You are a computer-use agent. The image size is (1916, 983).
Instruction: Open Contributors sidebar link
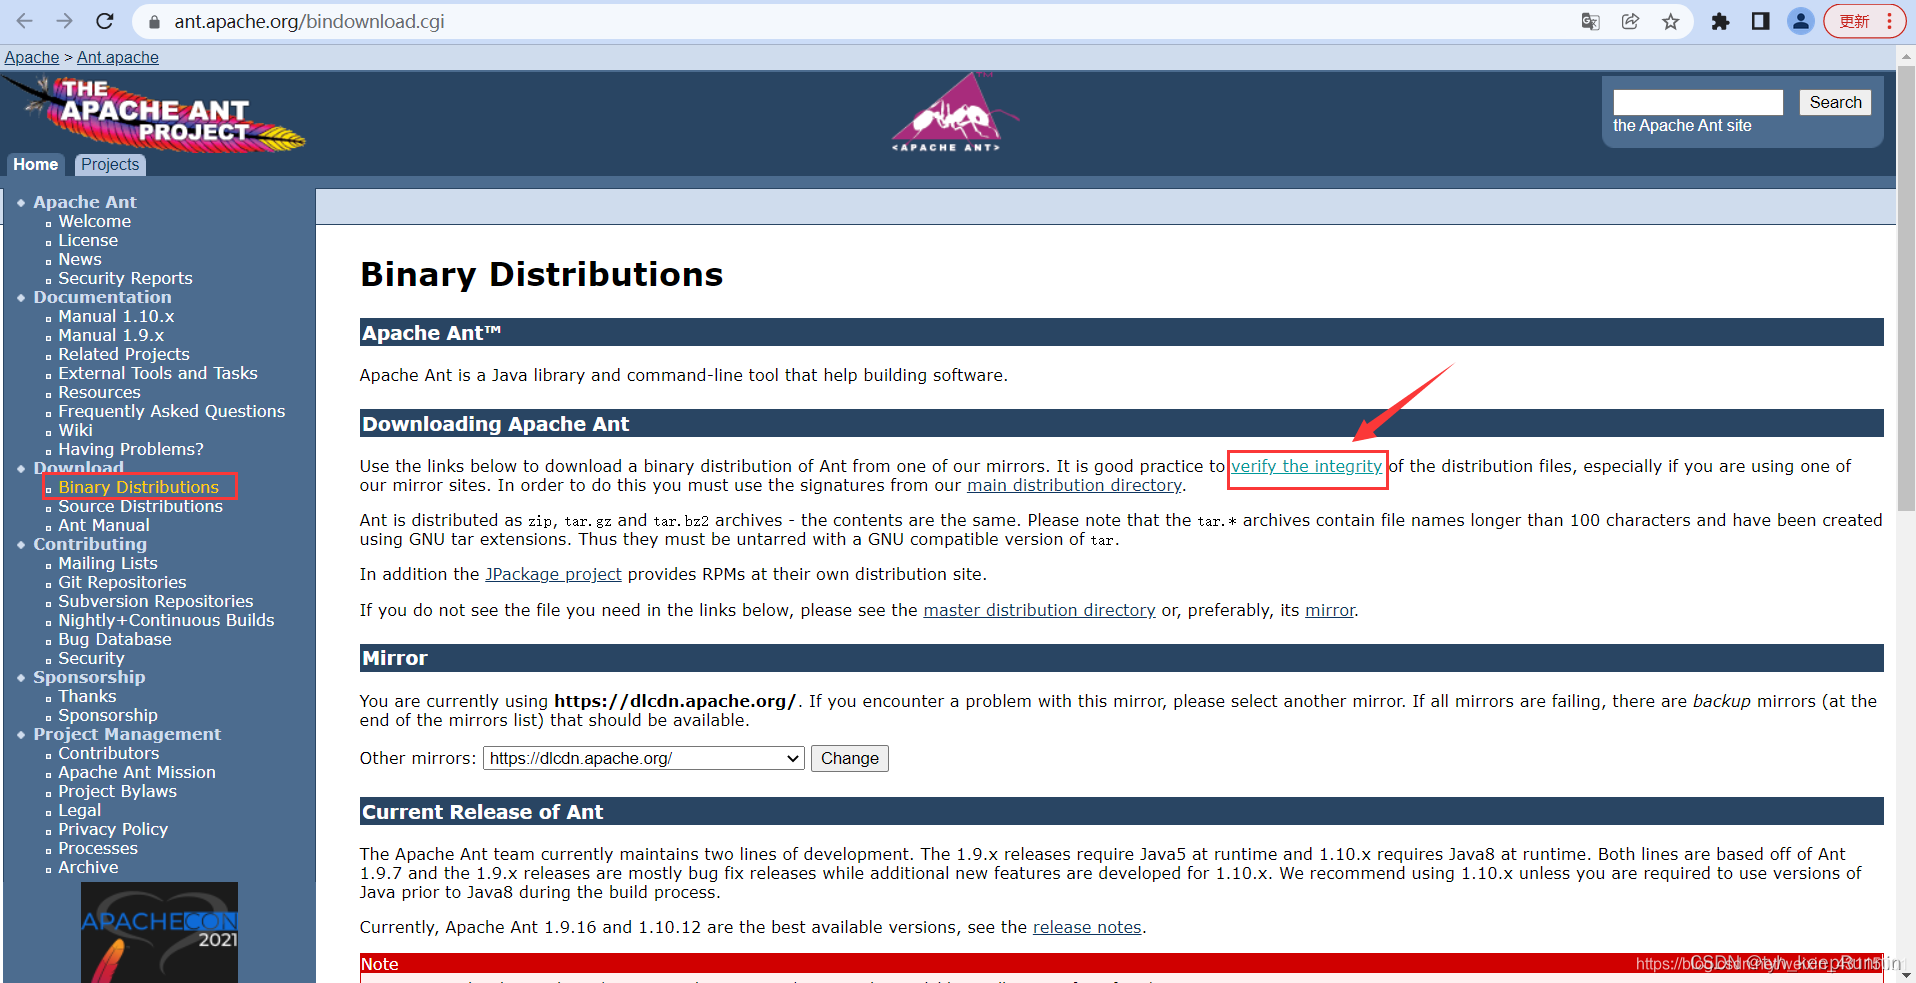pyautogui.click(x=109, y=753)
